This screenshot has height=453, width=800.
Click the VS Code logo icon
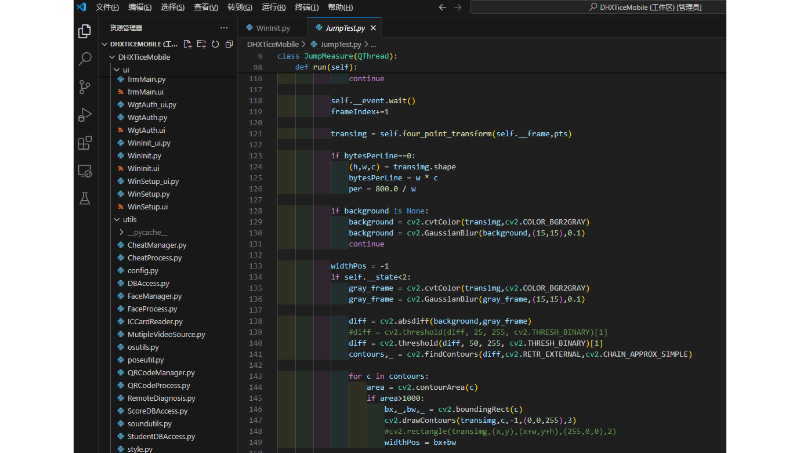tap(82, 7)
